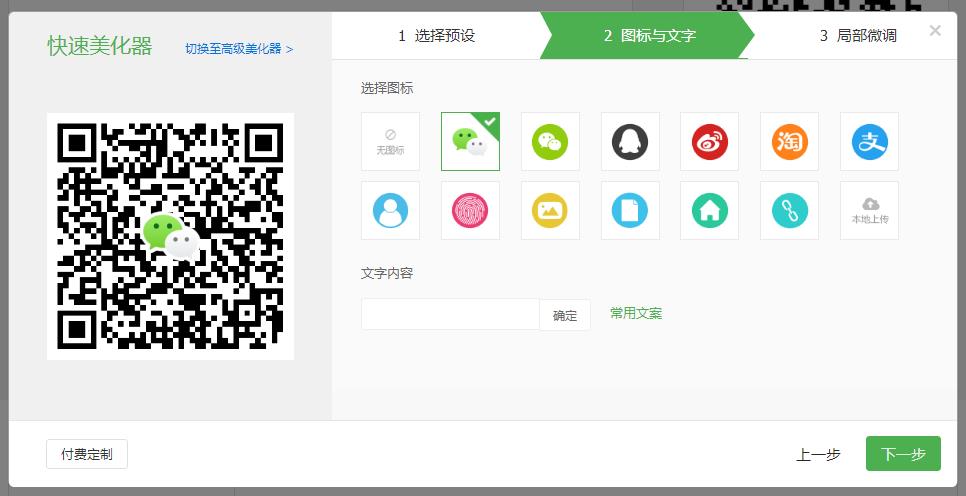Select the WeChat chat bubbles icon with checkmark
966x496 pixels.
pyautogui.click(x=470, y=142)
